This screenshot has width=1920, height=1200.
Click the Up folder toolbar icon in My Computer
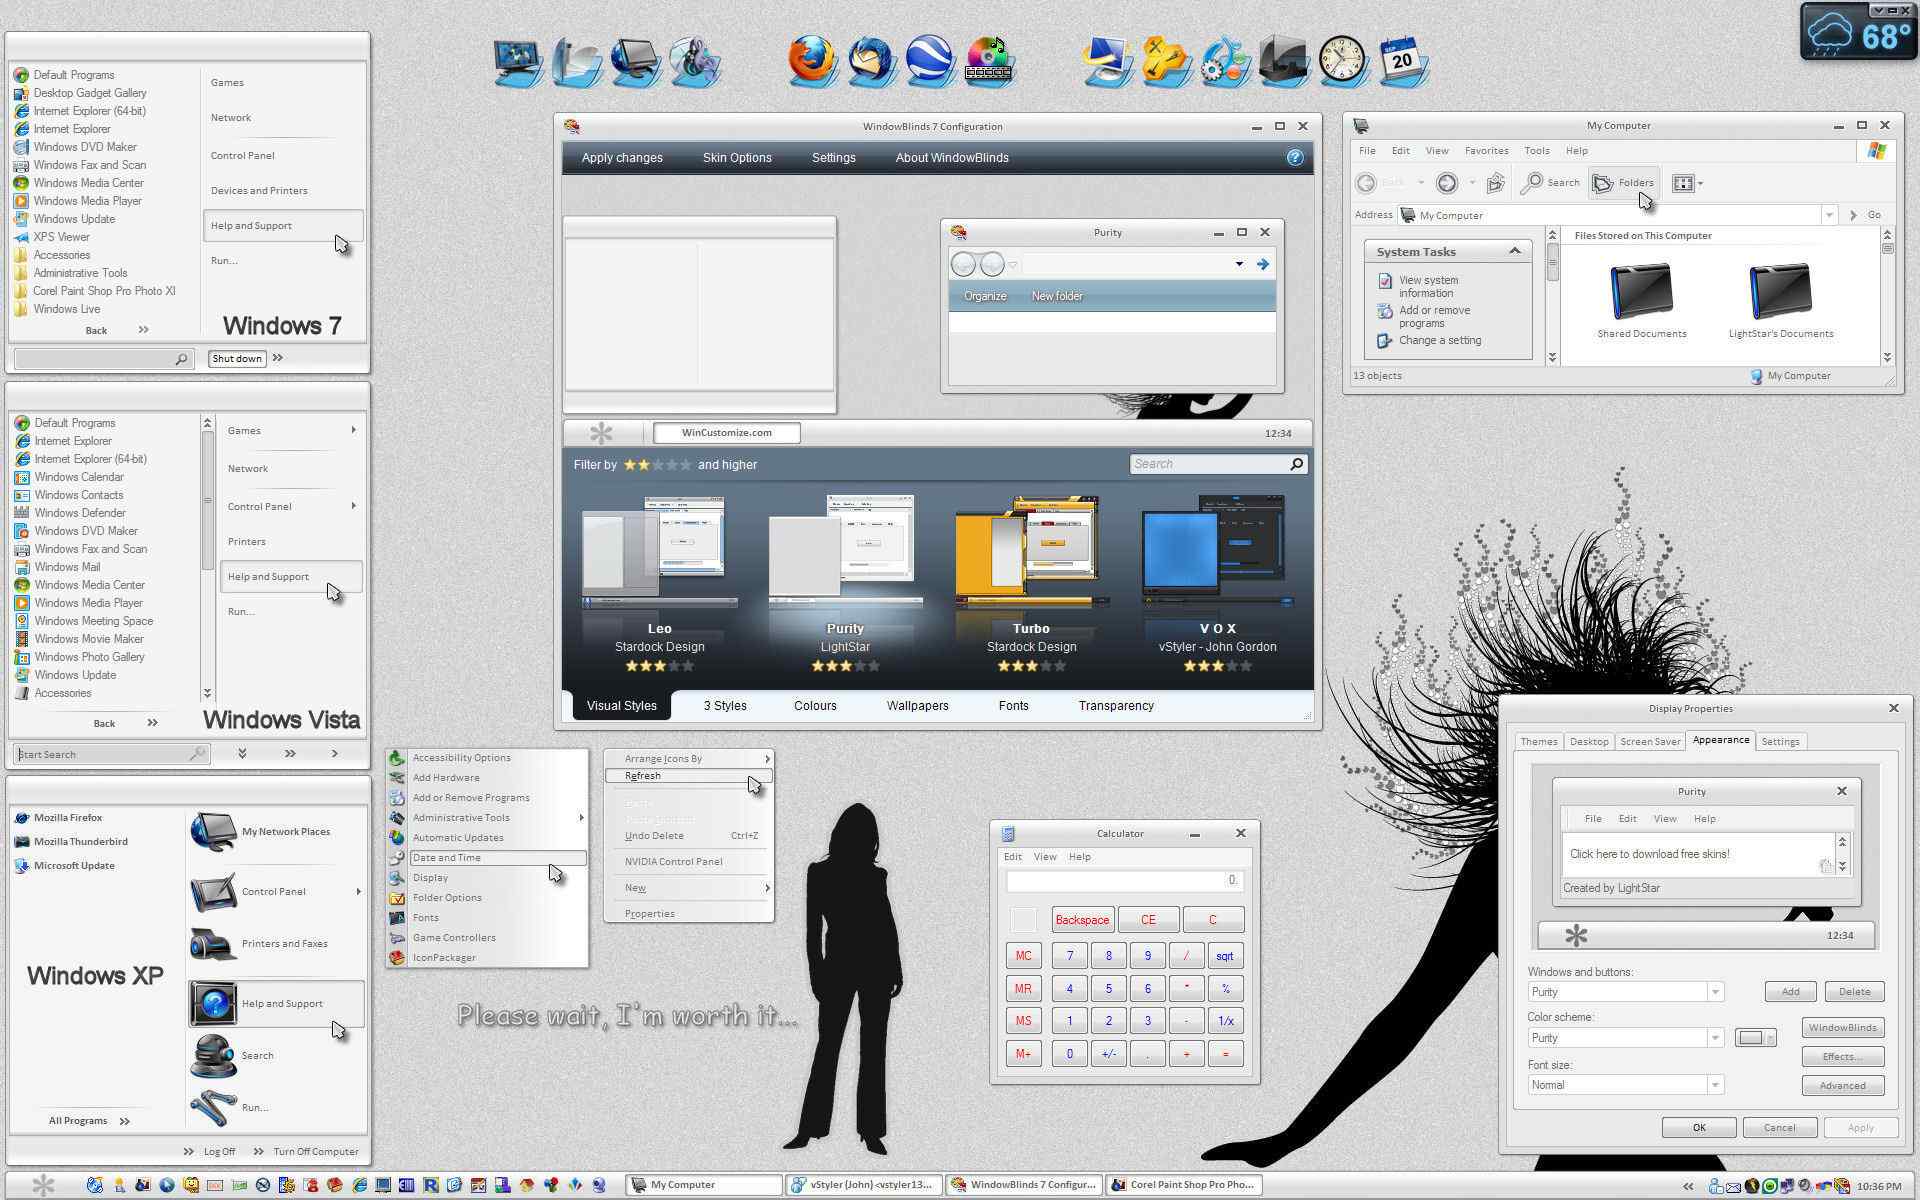(1495, 182)
